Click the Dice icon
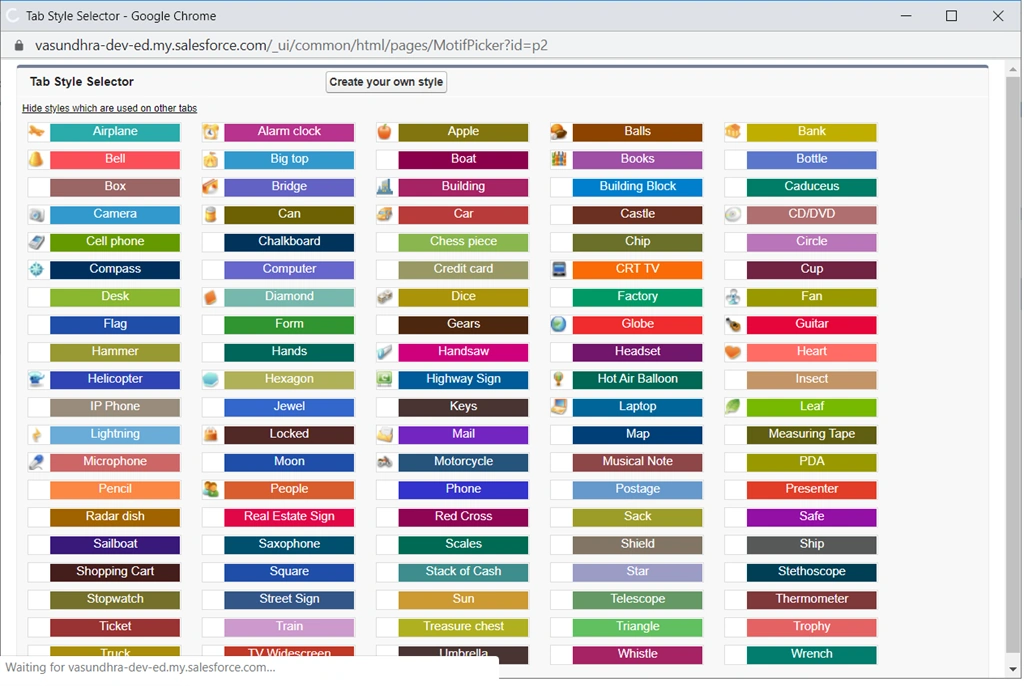This screenshot has width=1024, height=686. point(385,297)
